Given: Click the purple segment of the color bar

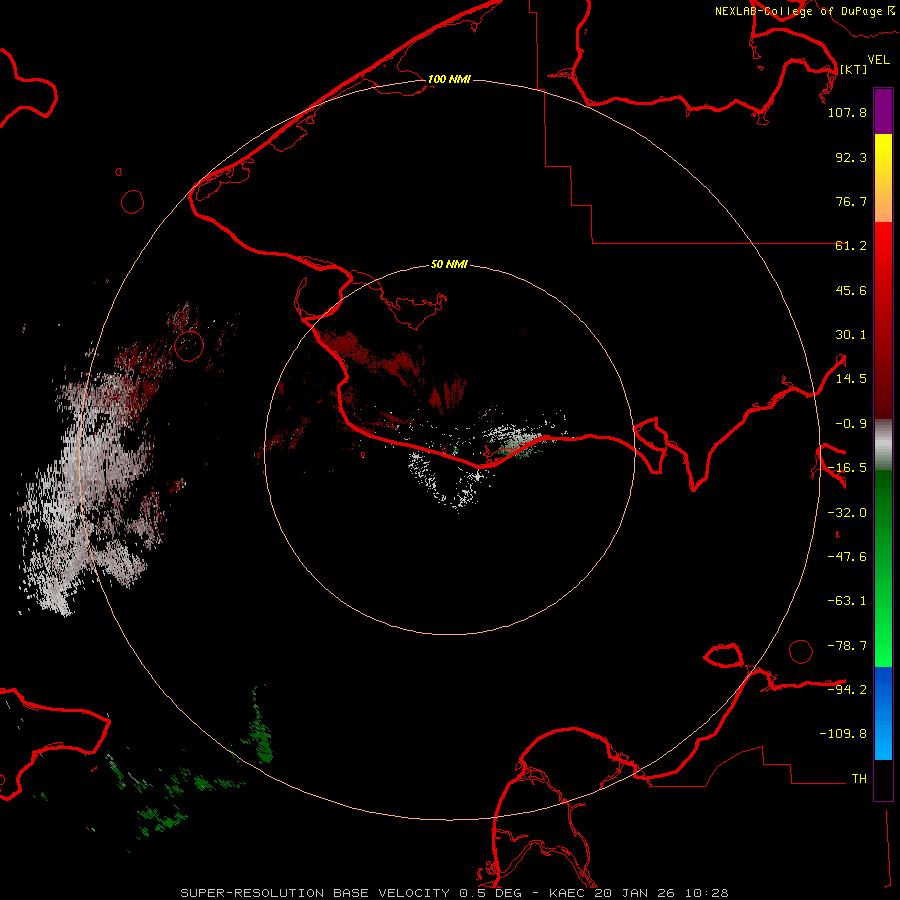Looking at the screenshot, I should tap(883, 111).
